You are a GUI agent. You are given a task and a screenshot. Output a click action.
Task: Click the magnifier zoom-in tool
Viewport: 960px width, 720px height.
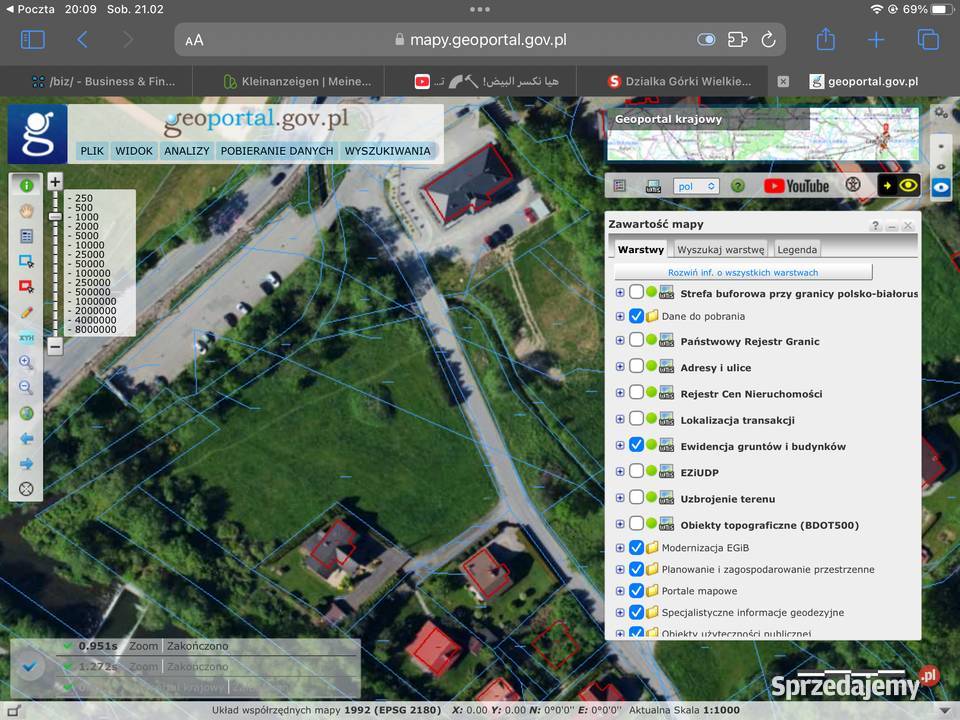26,363
